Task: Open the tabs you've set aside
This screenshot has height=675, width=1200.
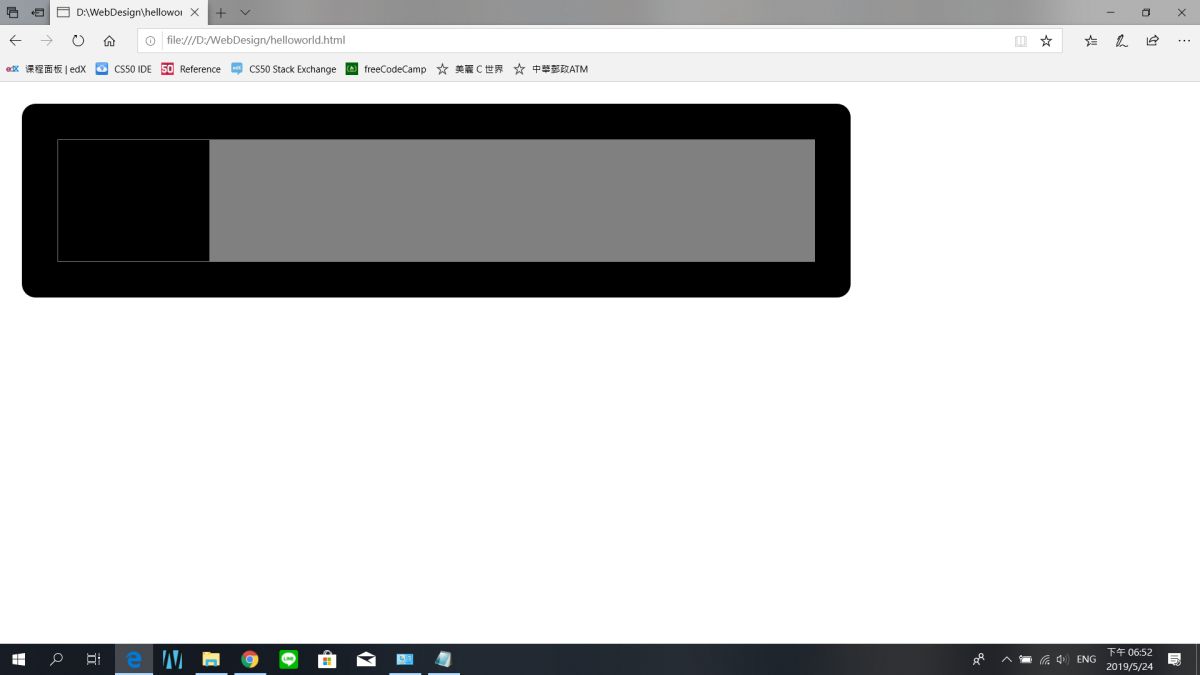Action: (x=13, y=12)
